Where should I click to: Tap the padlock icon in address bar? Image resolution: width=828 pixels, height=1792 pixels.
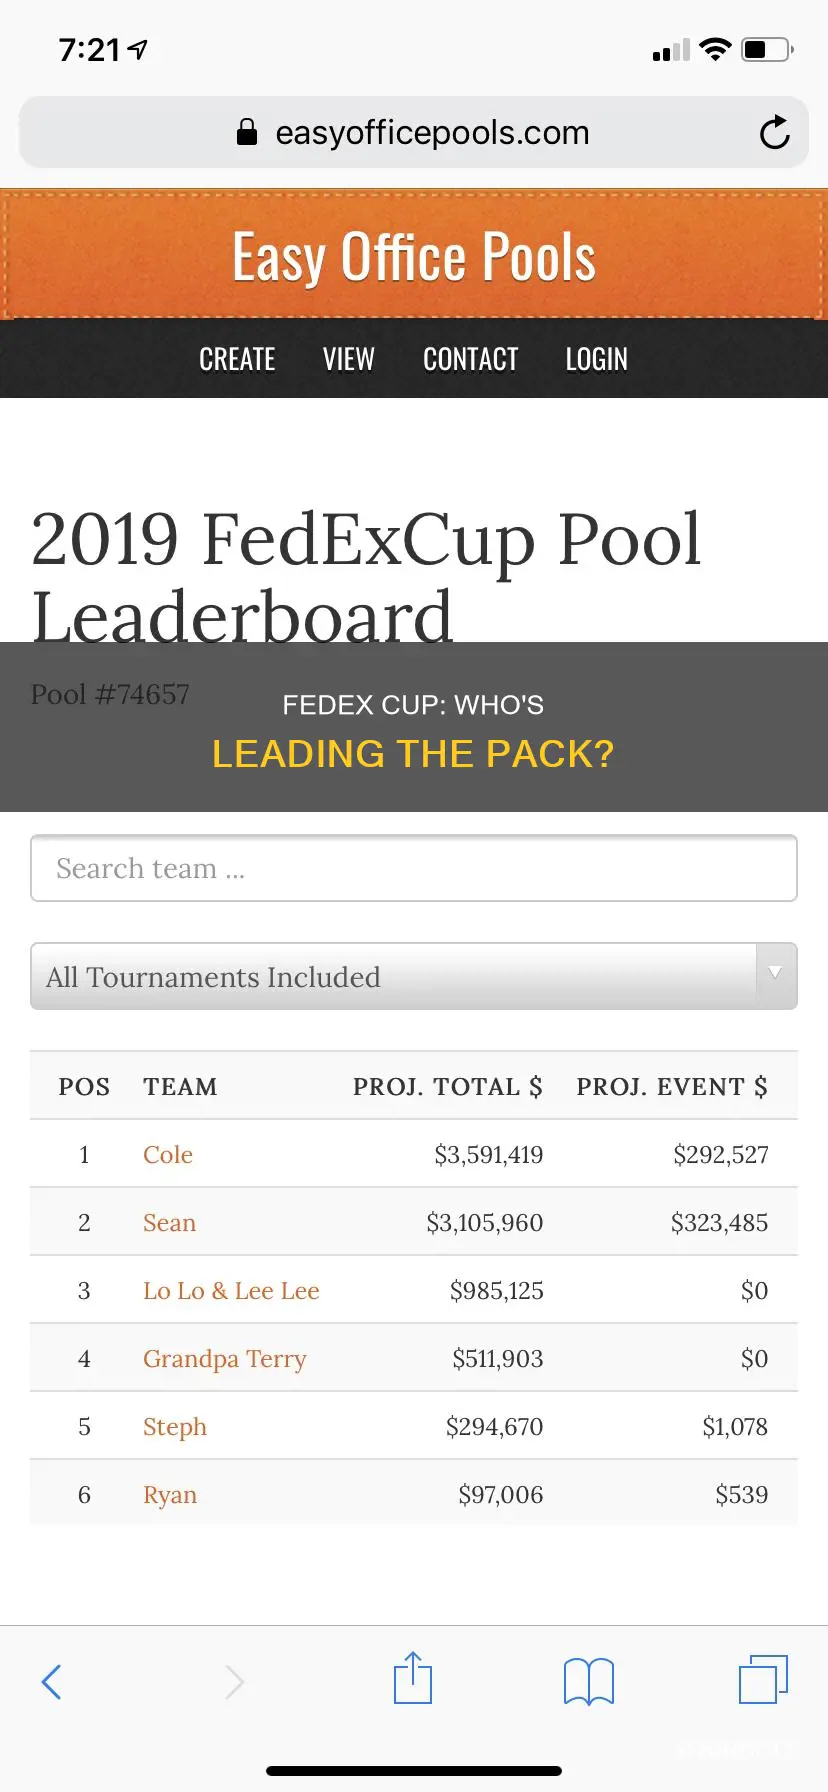[247, 132]
